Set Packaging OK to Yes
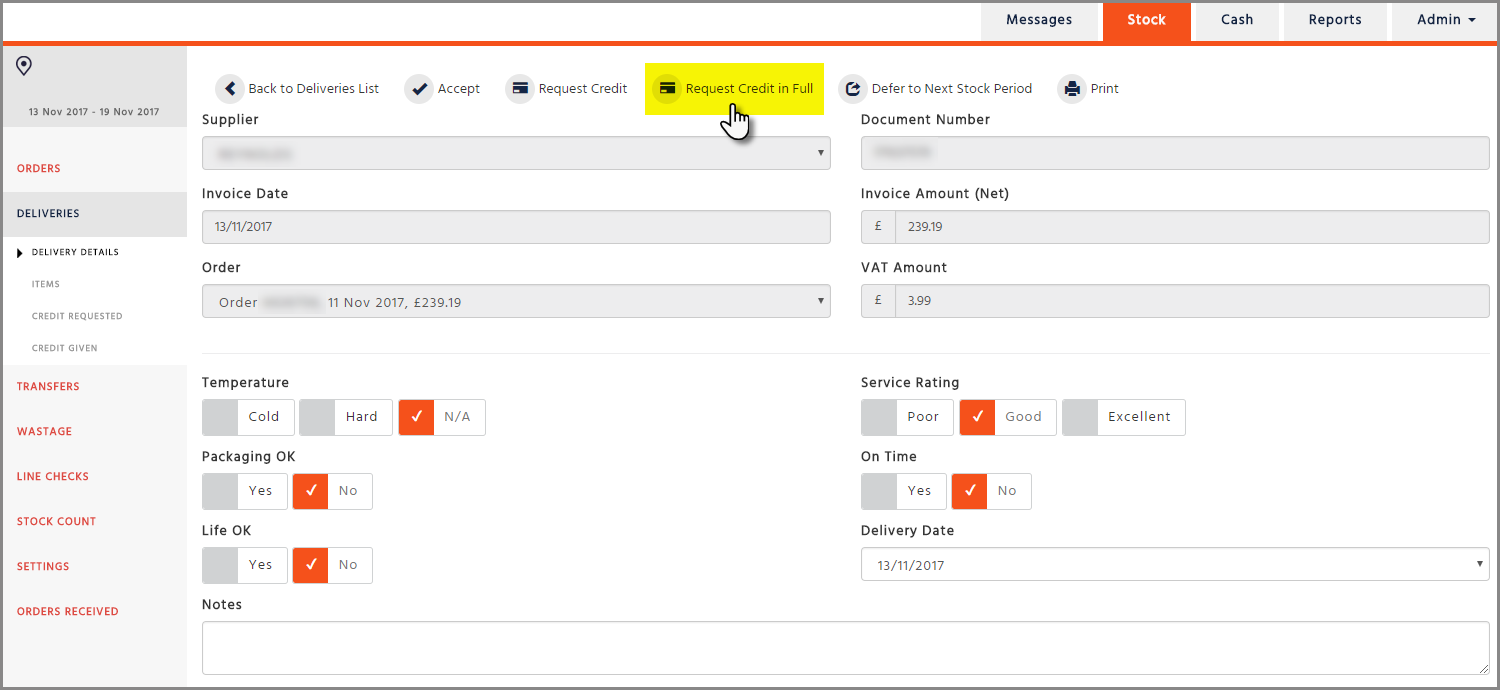 coord(245,491)
